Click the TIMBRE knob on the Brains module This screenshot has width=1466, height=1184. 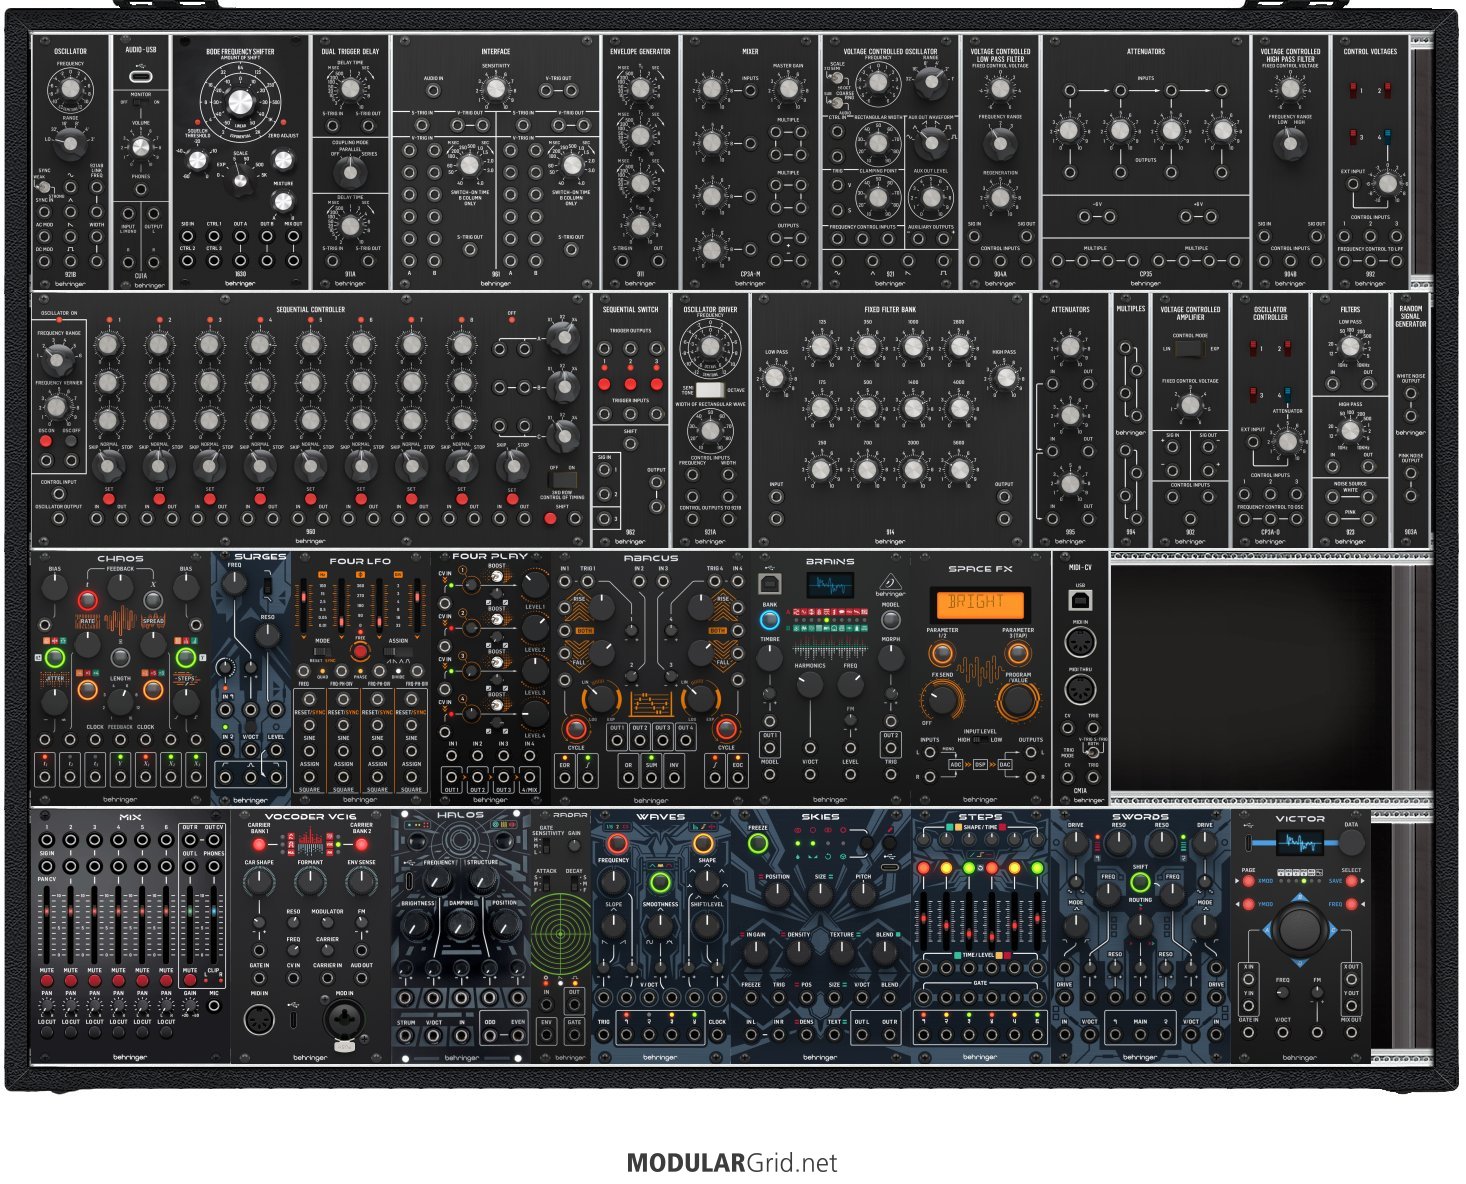770,657
